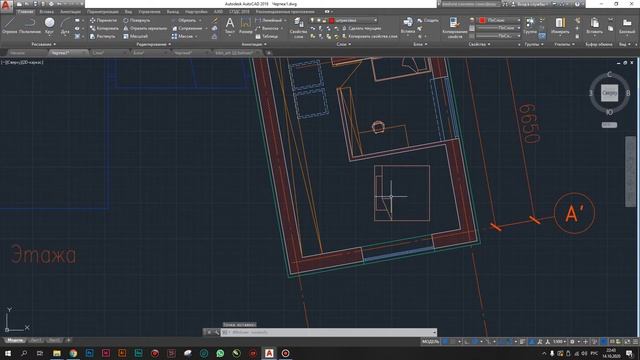Expand the Рисование panel
This screenshot has width=640, height=360.
43,44
